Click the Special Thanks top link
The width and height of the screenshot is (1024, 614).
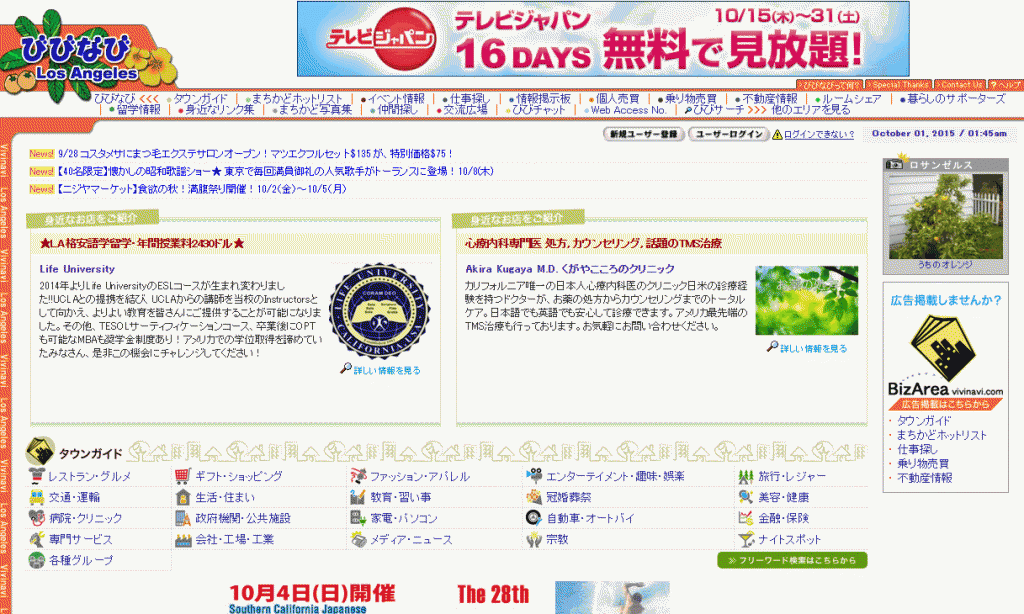point(899,85)
